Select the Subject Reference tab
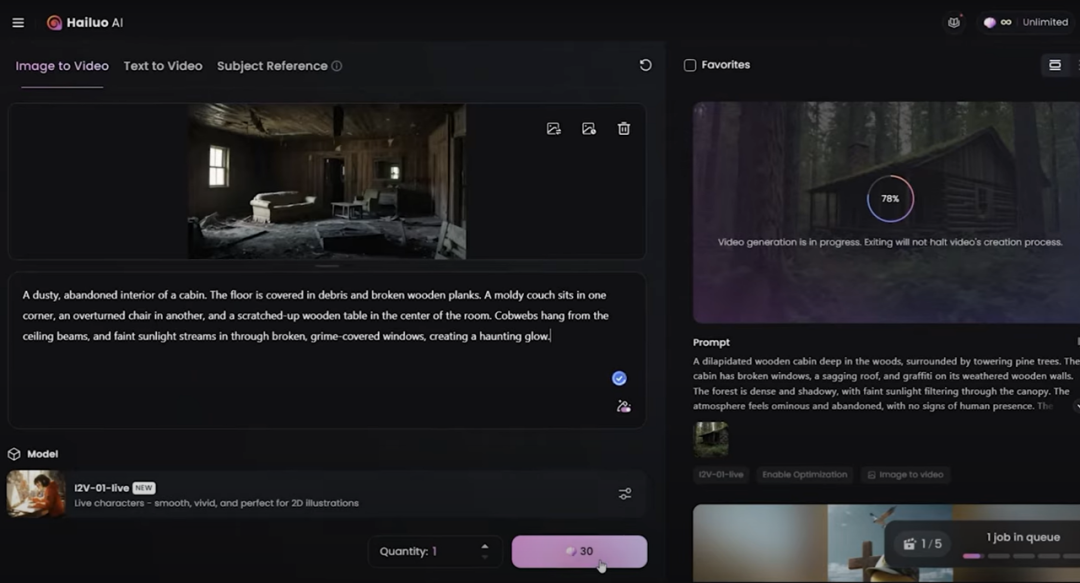The width and height of the screenshot is (1080, 583). pos(272,66)
